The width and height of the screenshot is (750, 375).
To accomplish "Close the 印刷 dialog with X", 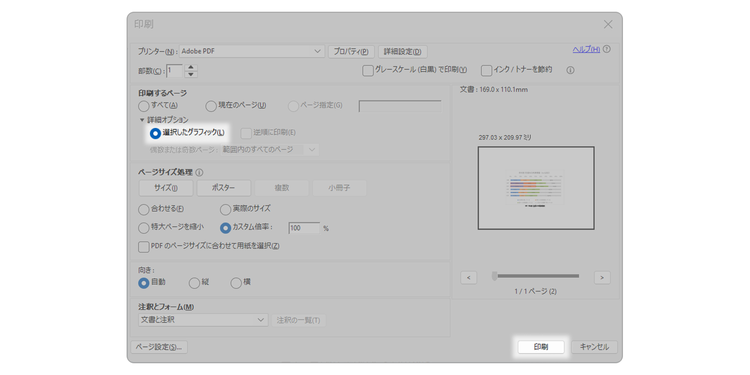I will click(x=608, y=24).
